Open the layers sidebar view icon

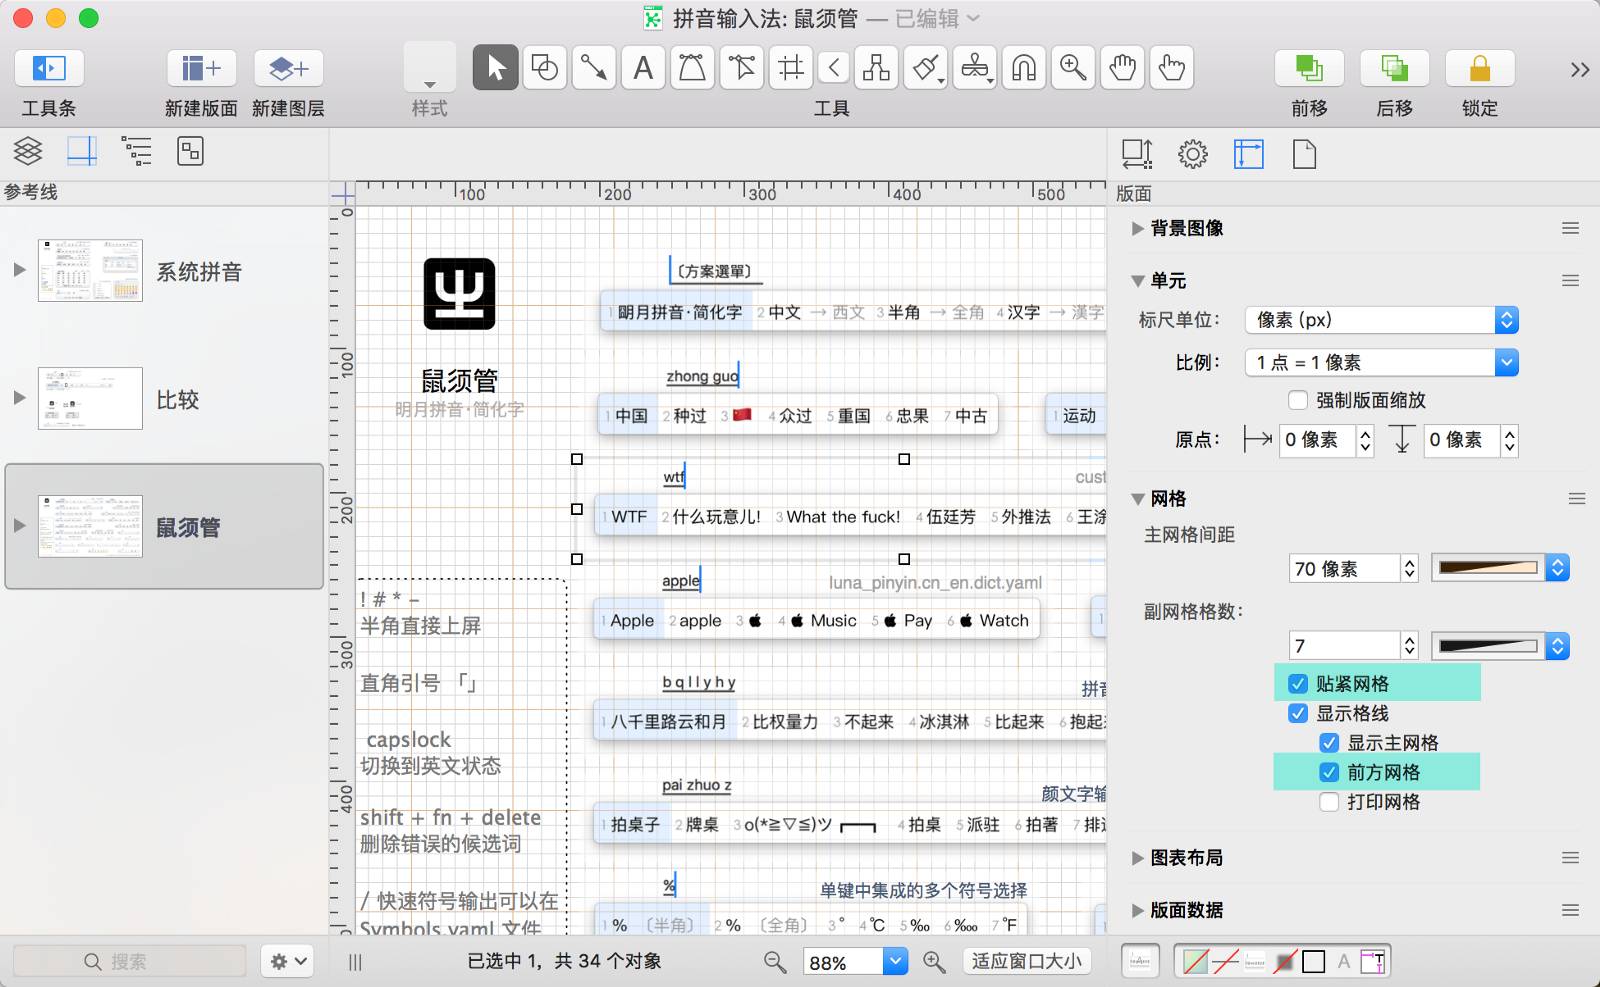click(x=28, y=151)
